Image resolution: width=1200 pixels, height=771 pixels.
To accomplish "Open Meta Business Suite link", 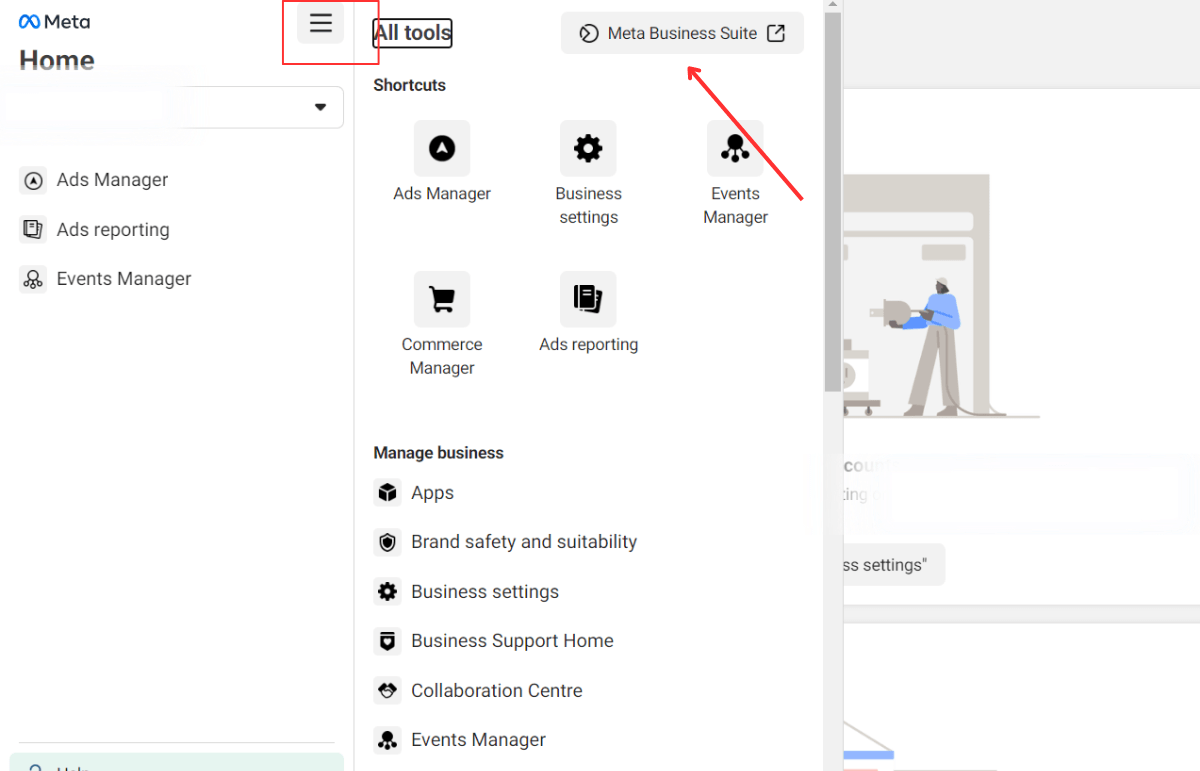I will tap(682, 32).
